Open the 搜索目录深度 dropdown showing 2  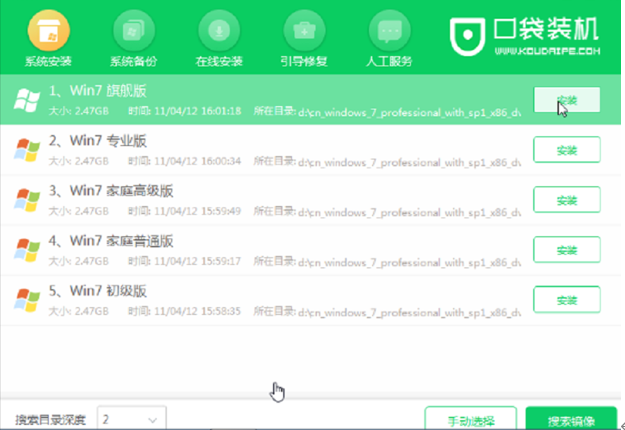pyautogui.click(x=132, y=419)
